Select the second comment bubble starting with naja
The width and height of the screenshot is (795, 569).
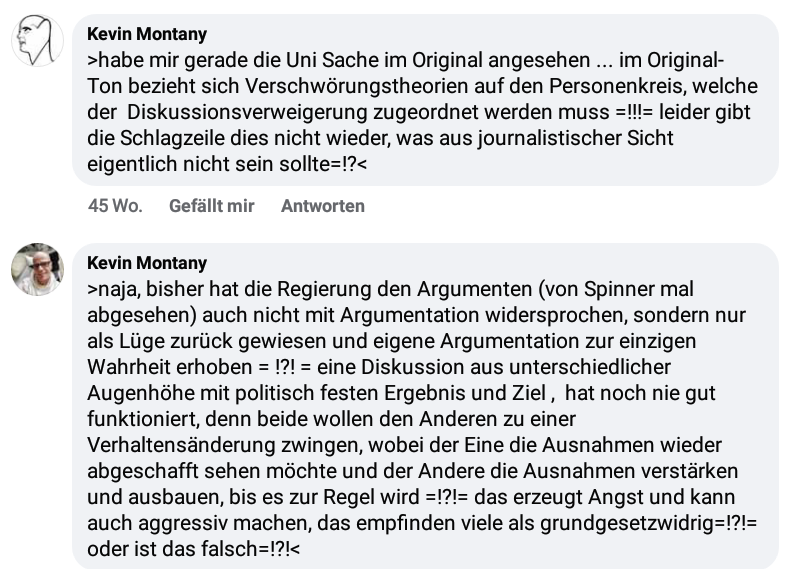(x=425, y=406)
